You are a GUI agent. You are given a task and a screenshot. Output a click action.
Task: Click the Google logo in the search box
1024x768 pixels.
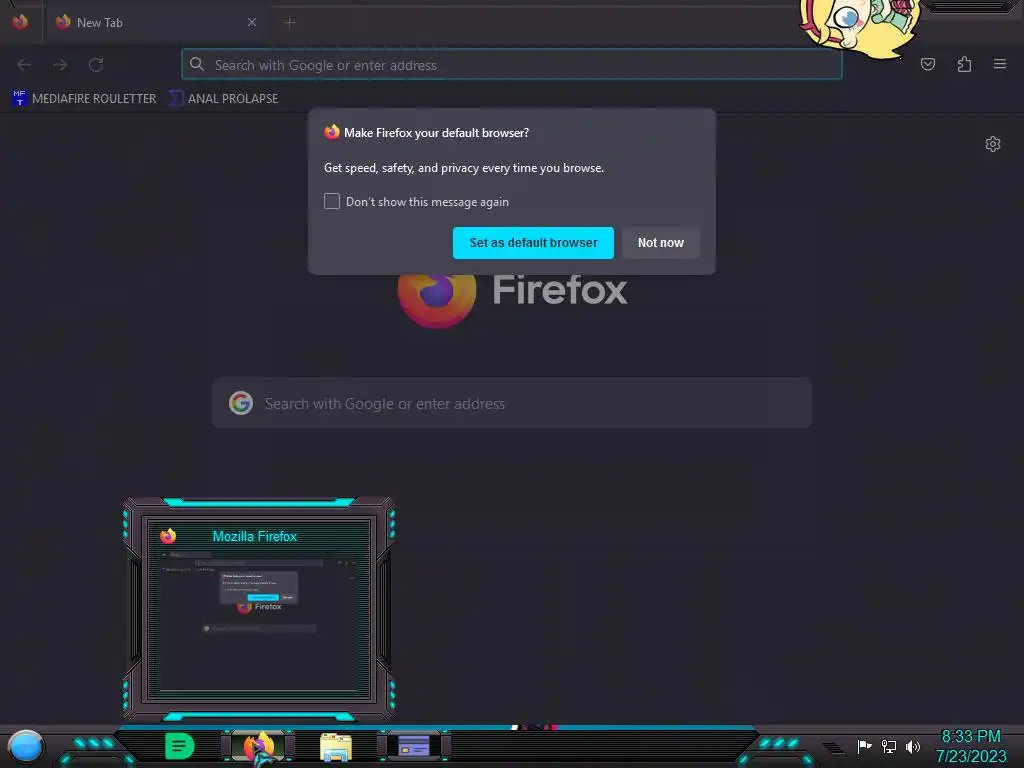(x=241, y=403)
